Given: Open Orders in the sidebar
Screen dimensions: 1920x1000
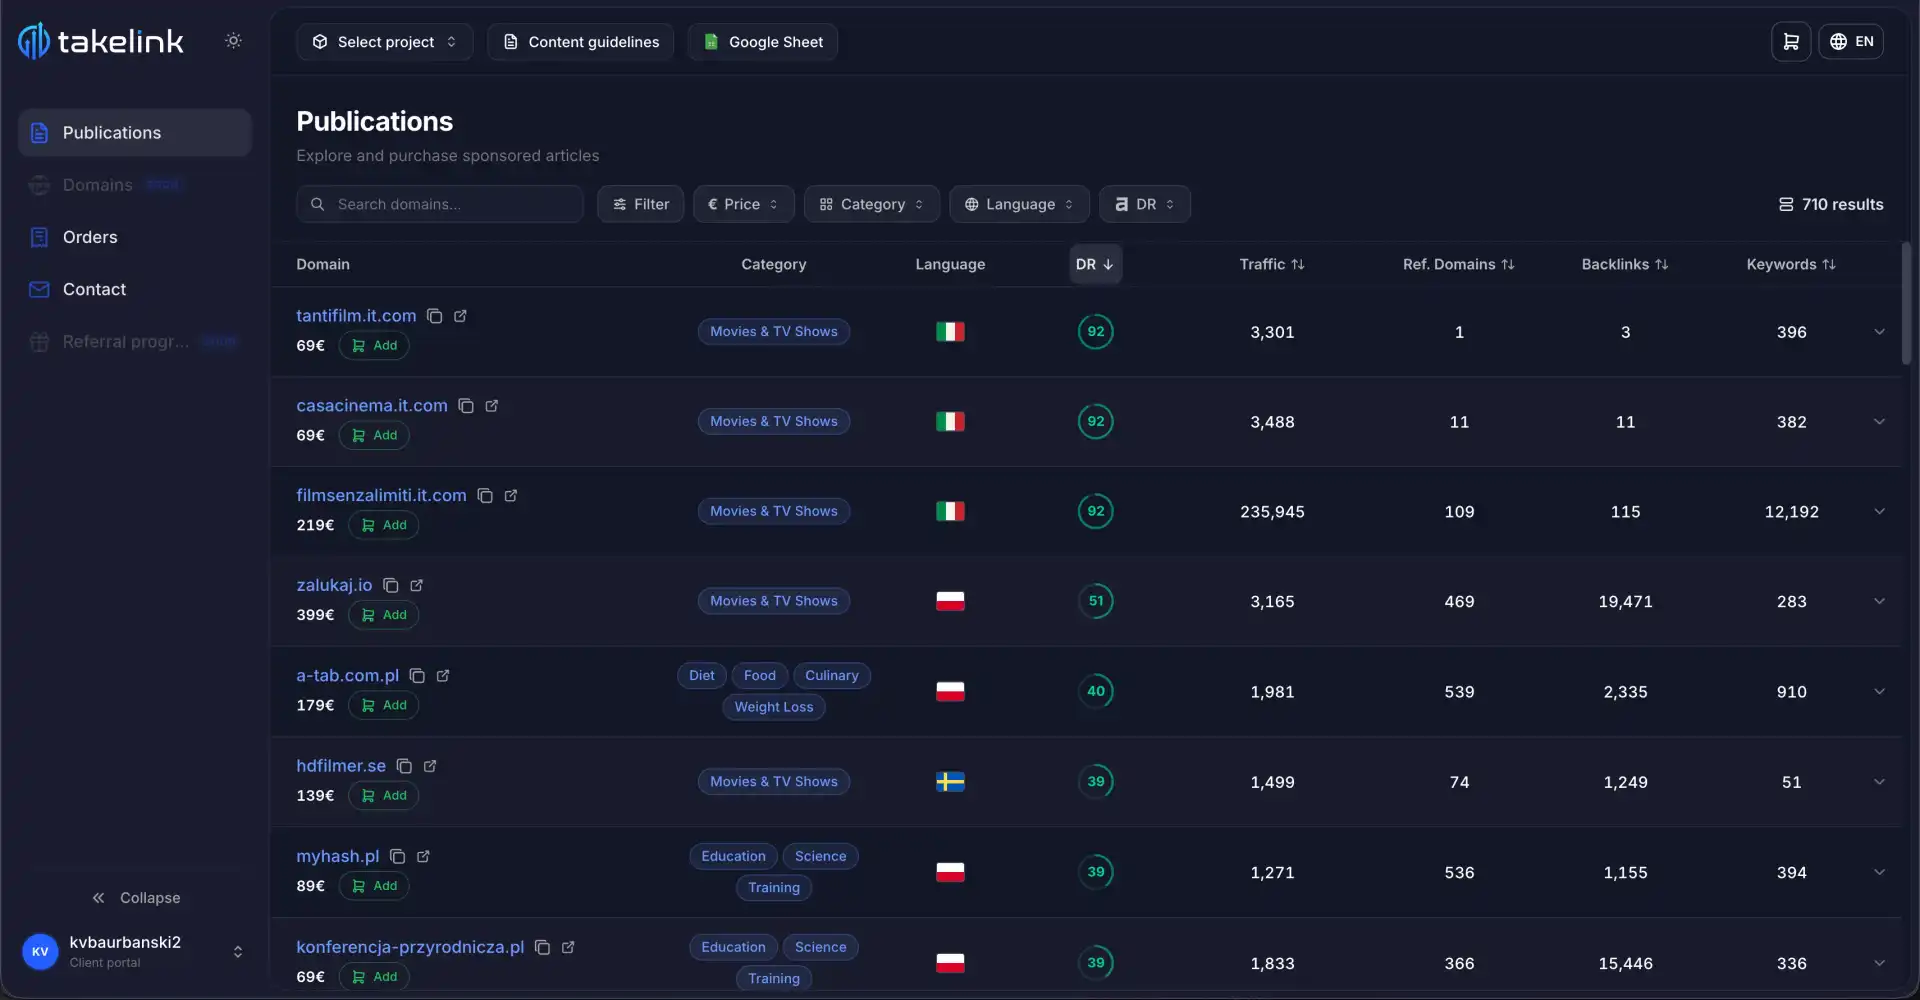Looking at the screenshot, I should (x=134, y=237).
